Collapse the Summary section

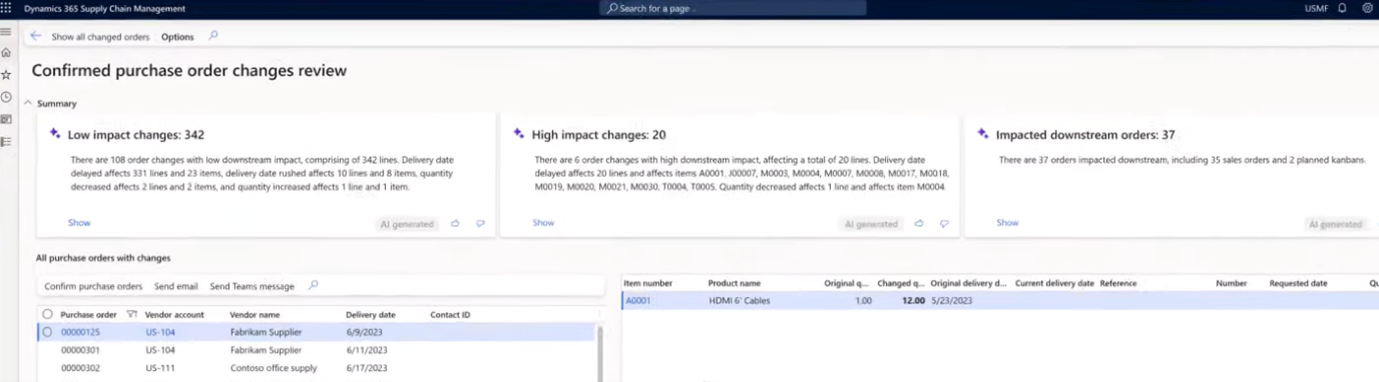click(31, 104)
